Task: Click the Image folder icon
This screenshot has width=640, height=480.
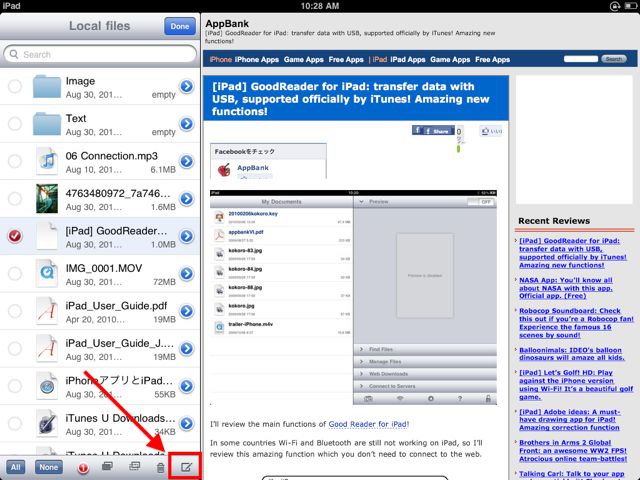Action: coord(47,86)
